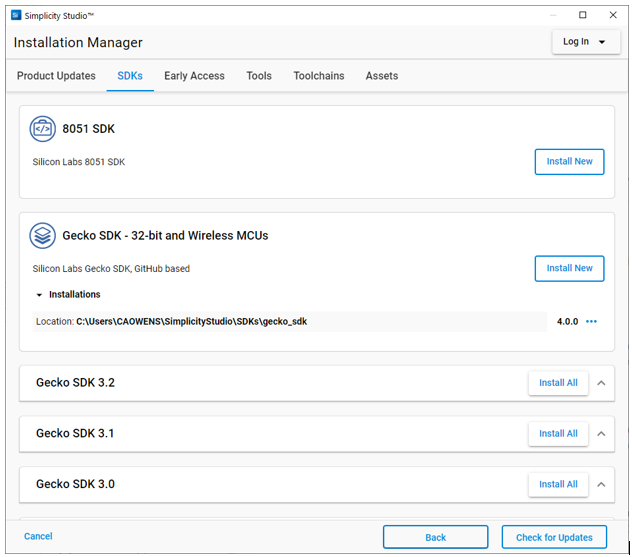Click the Back button

[435, 537]
